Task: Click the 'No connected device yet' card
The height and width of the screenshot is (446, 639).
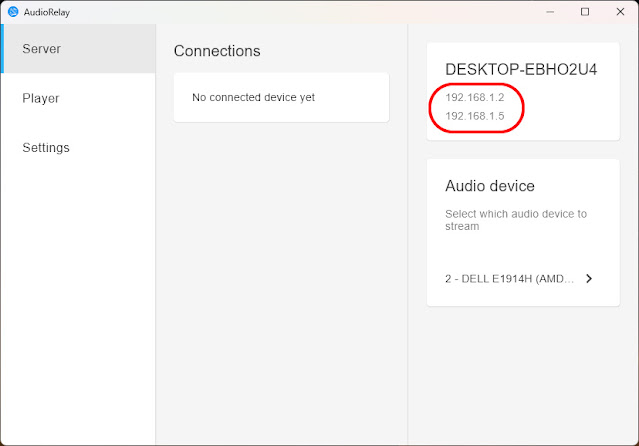Action: 281,98
